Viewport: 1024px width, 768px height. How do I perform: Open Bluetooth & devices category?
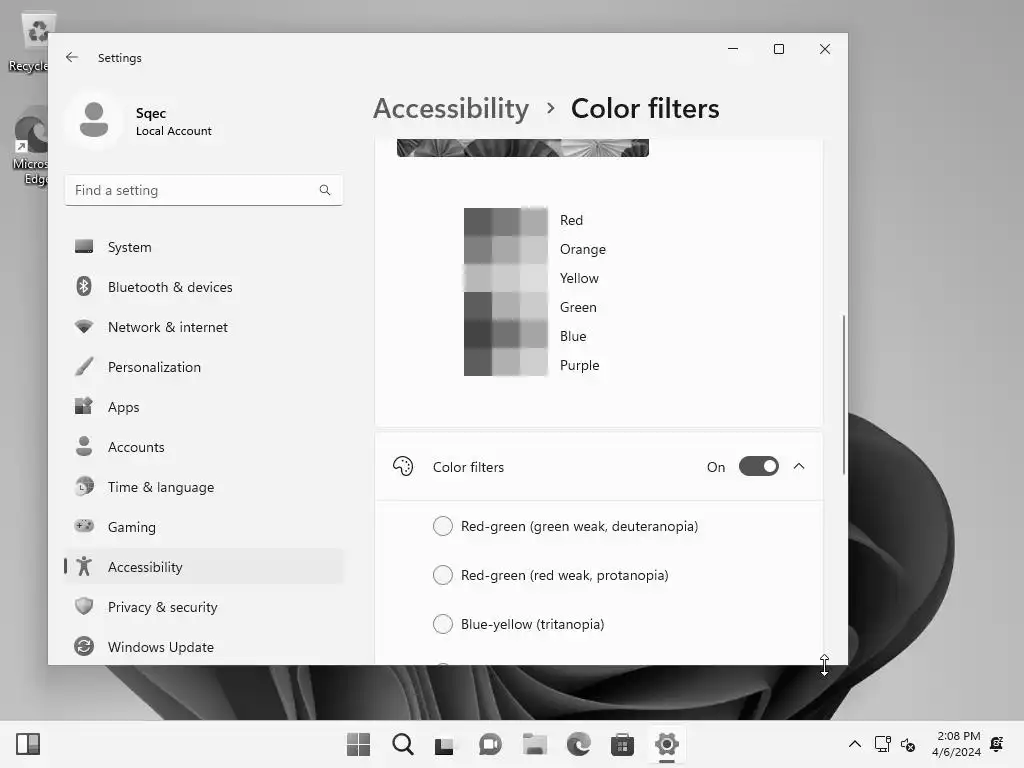[204, 287]
